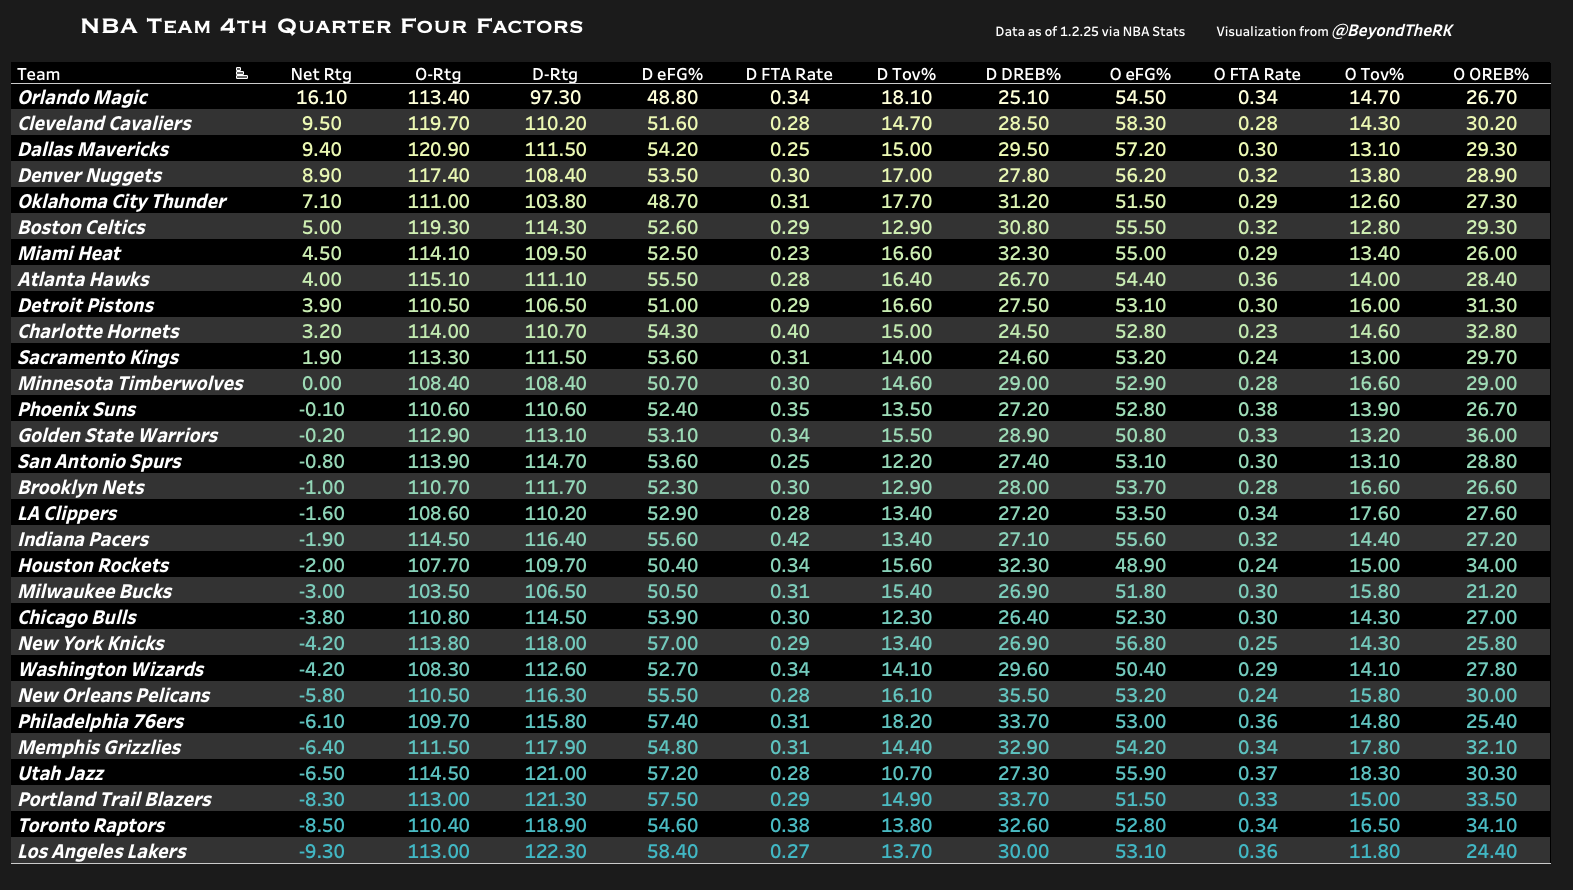Select the D FTA Rate column header
This screenshot has width=1573, height=890.
pos(789,74)
